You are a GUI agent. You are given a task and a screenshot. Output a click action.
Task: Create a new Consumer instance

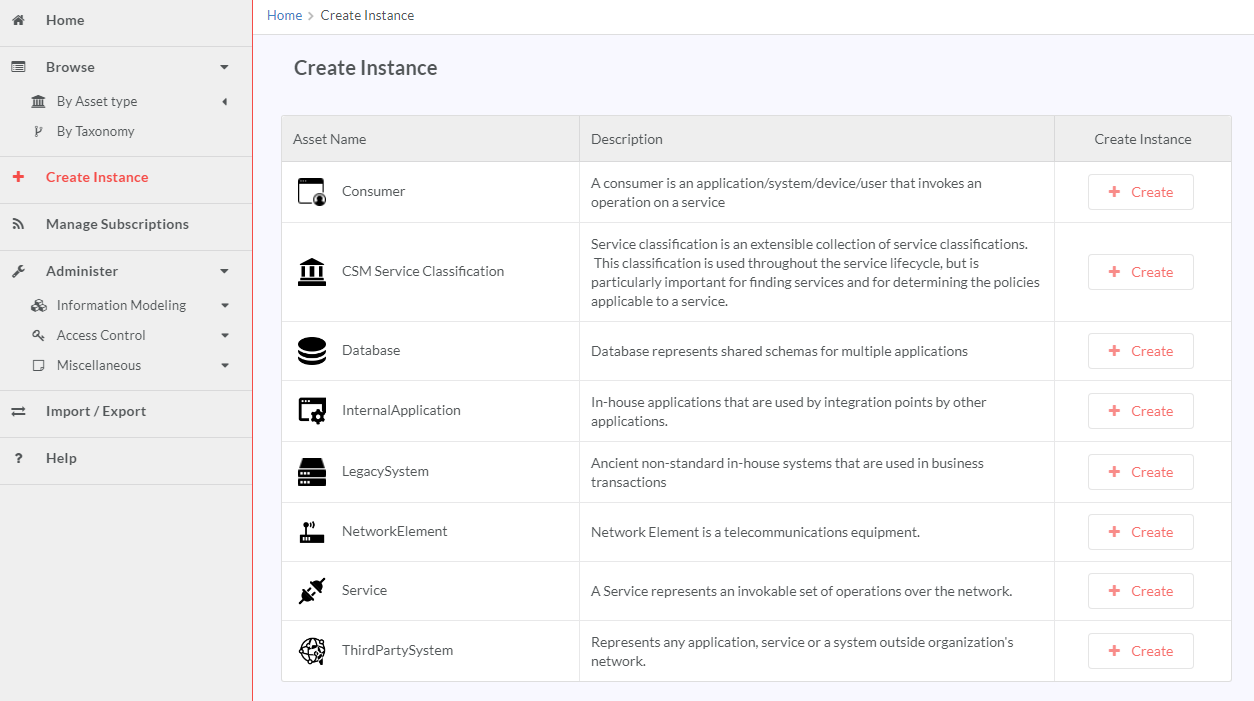pyautogui.click(x=1140, y=192)
